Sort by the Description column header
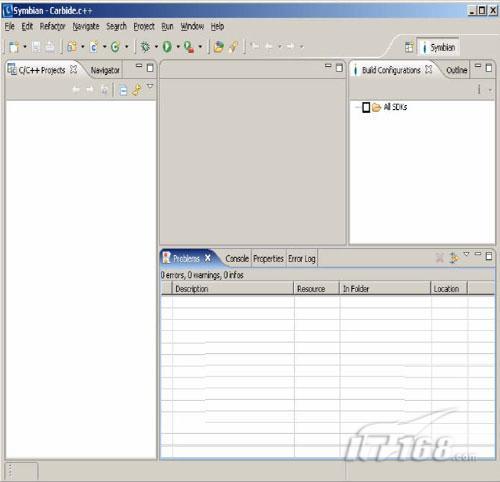This screenshot has height=482, width=500. click(x=232, y=289)
